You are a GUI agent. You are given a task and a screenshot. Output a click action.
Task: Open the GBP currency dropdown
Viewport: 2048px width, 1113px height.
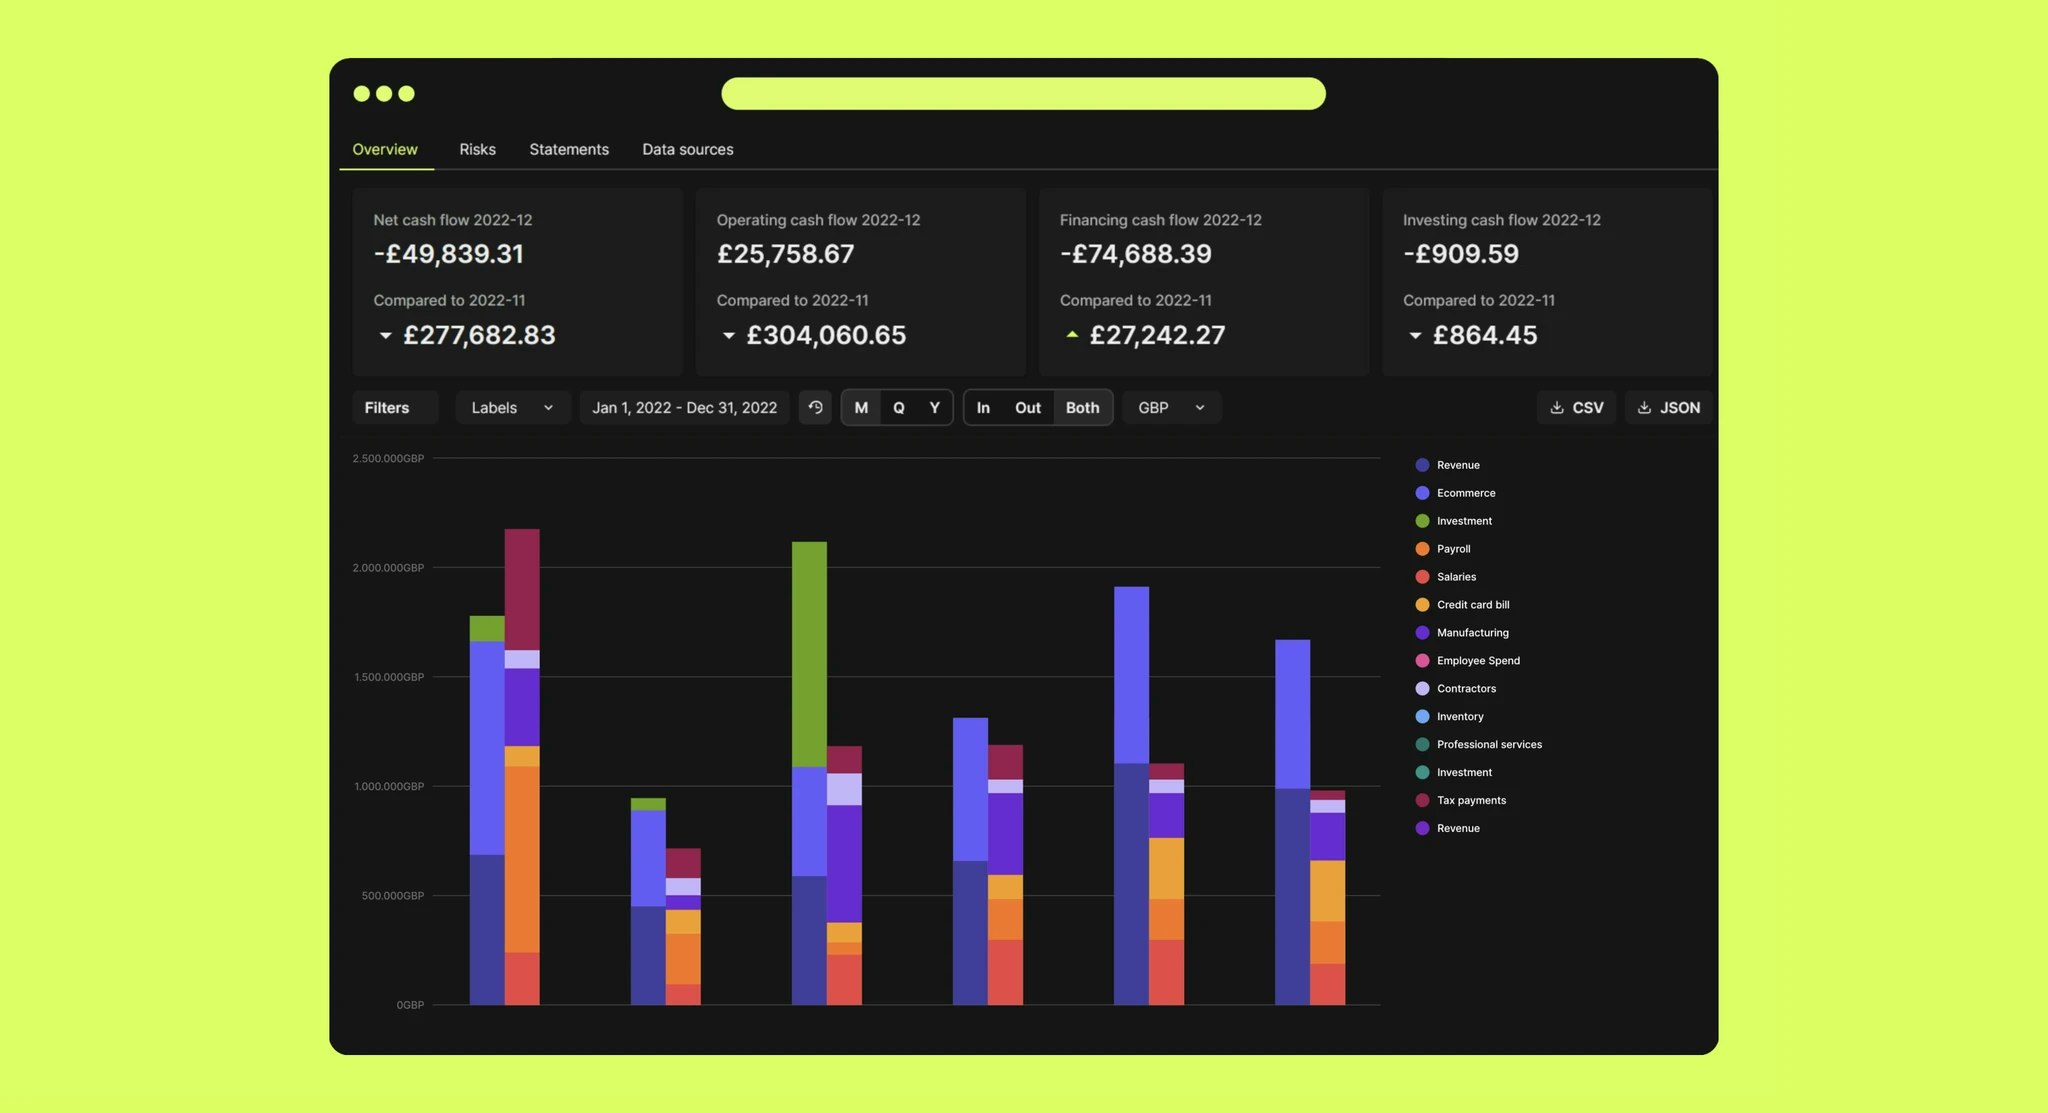pyautogui.click(x=1171, y=408)
